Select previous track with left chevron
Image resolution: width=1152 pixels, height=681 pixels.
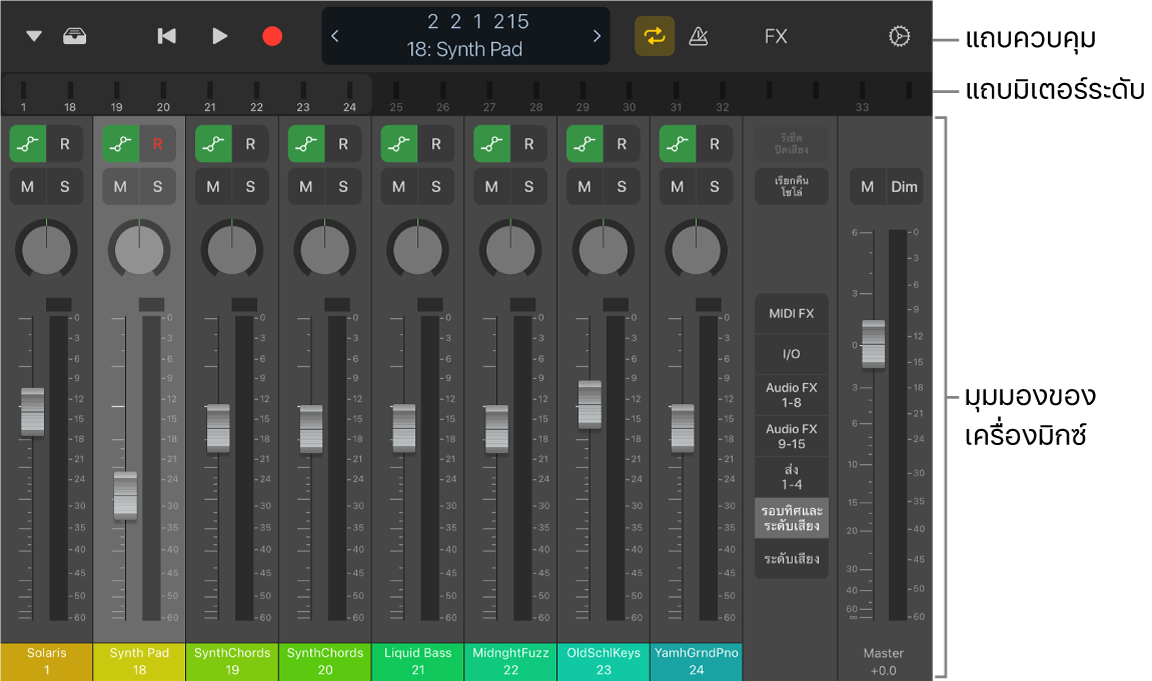pyautogui.click(x=335, y=36)
